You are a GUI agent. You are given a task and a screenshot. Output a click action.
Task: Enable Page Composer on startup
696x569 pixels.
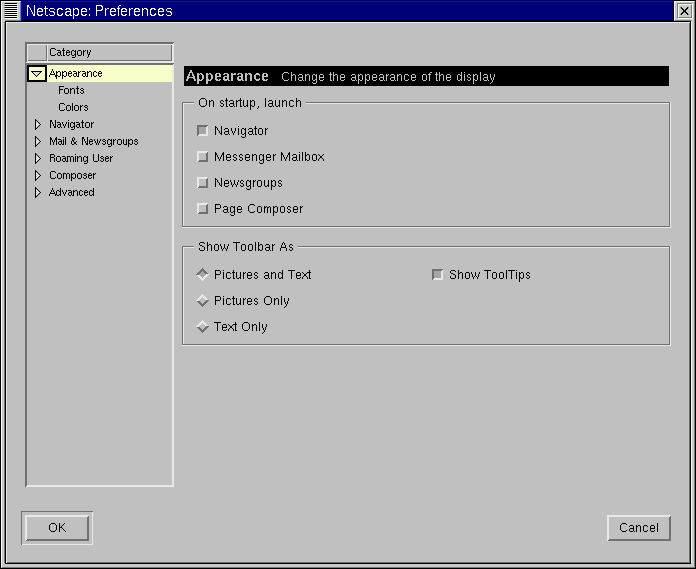pos(203,209)
